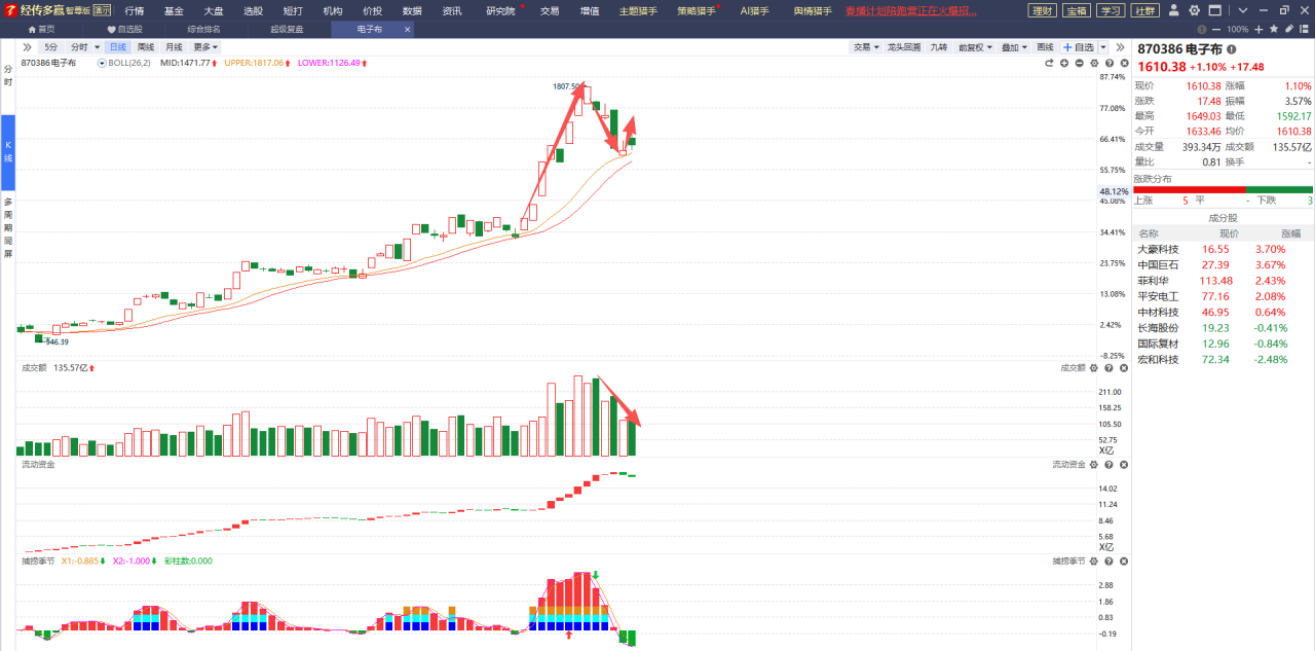Open 成交额 panel settings gear

(1094, 368)
